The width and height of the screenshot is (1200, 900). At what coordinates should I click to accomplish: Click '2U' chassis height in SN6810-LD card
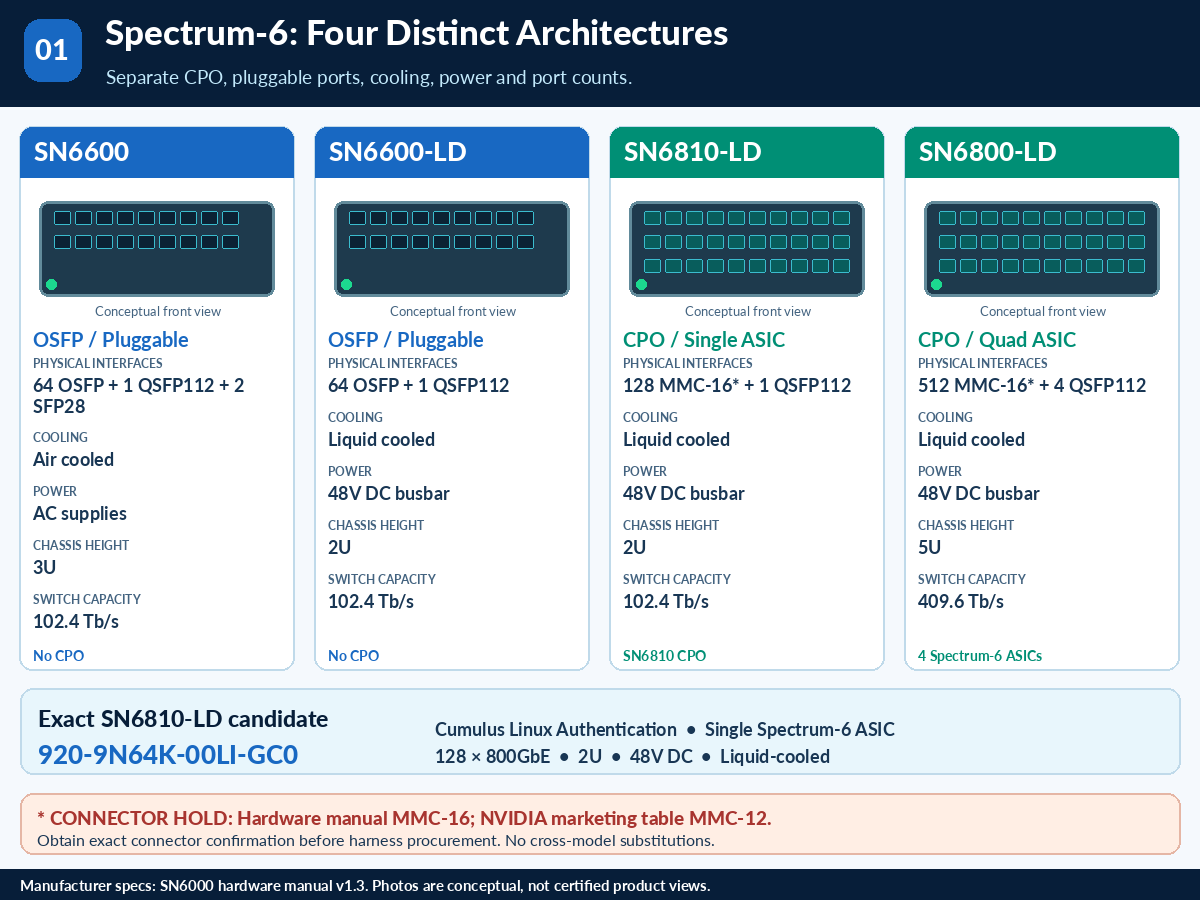635,548
